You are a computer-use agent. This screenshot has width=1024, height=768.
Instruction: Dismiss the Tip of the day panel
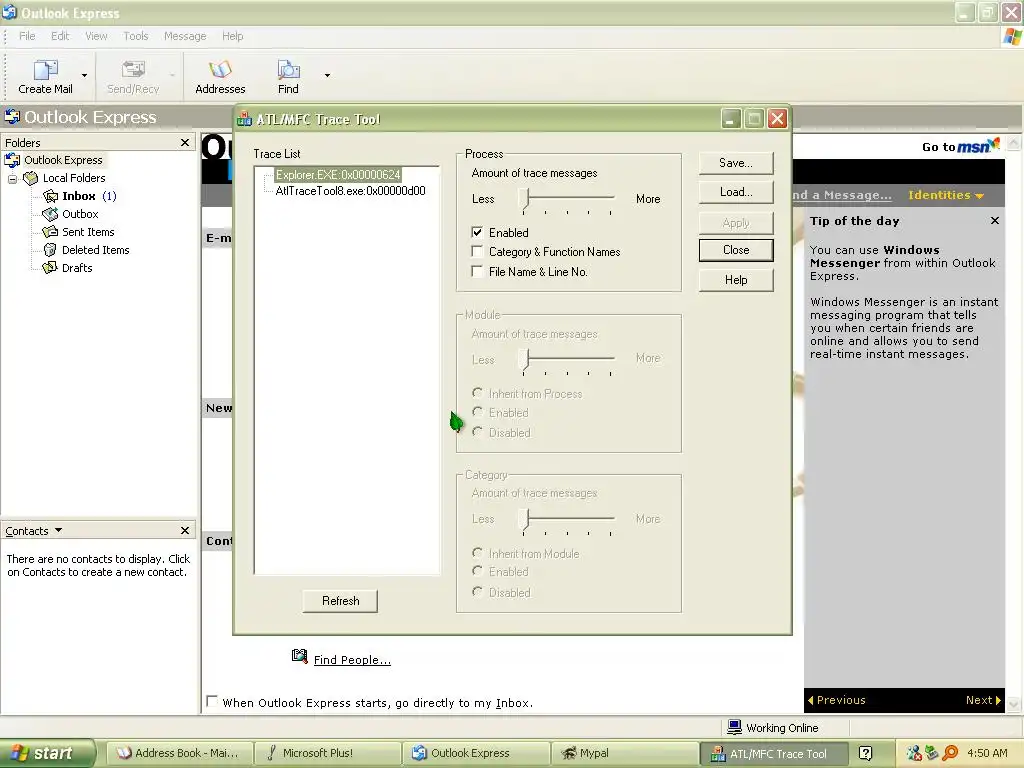point(995,221)
